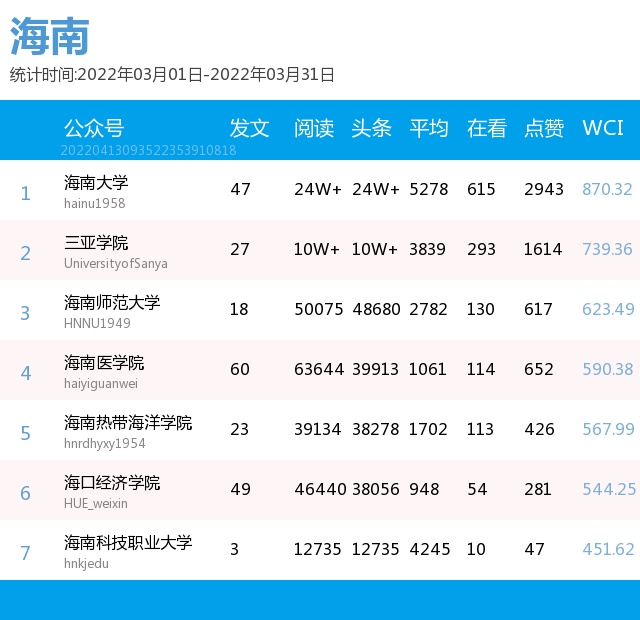The height and width of the screenshot is (620, 640).
Task: Open 海南热带海洋学院 account entry
Action: click(128, 422)
